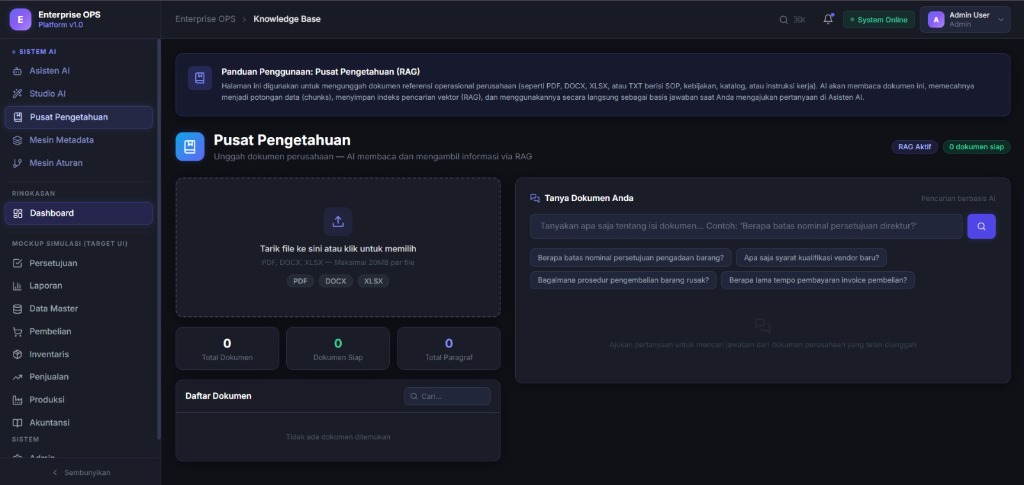Click the PDF format tag
The height and width of the screenshot is (485, 1024).
tap(300, 281)
